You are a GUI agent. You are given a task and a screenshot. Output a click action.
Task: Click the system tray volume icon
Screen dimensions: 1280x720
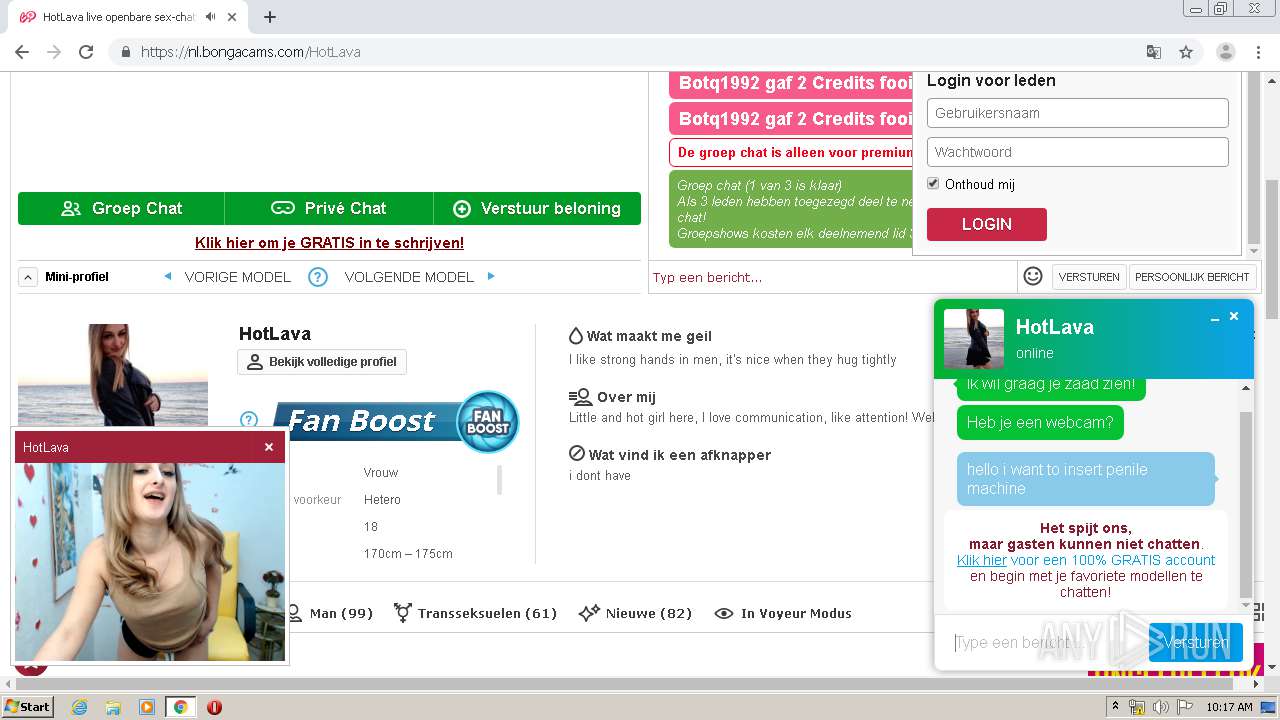click(x=1162, y=707)
